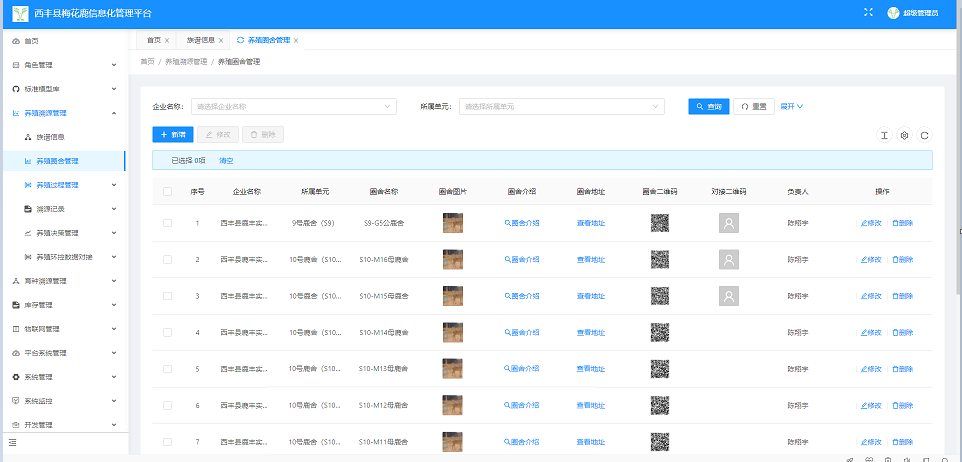Image resolution: width=962 pixels, height=462 pixels.
Task: Toggle fullscreen with the expand icon
Action: pos(868,12)
